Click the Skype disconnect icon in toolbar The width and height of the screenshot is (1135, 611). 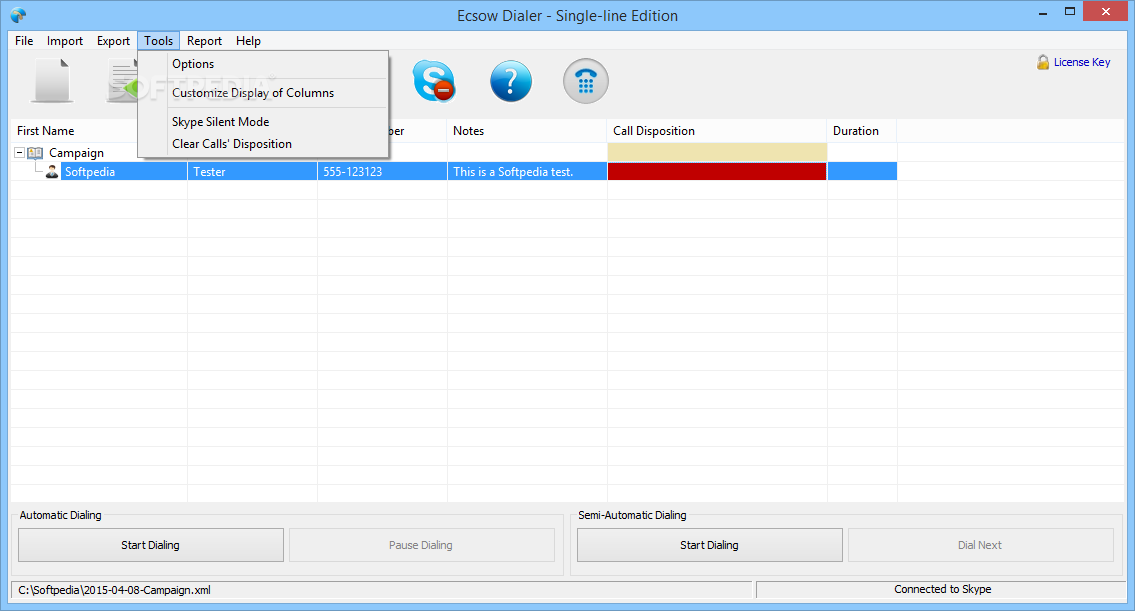[434, 81]
